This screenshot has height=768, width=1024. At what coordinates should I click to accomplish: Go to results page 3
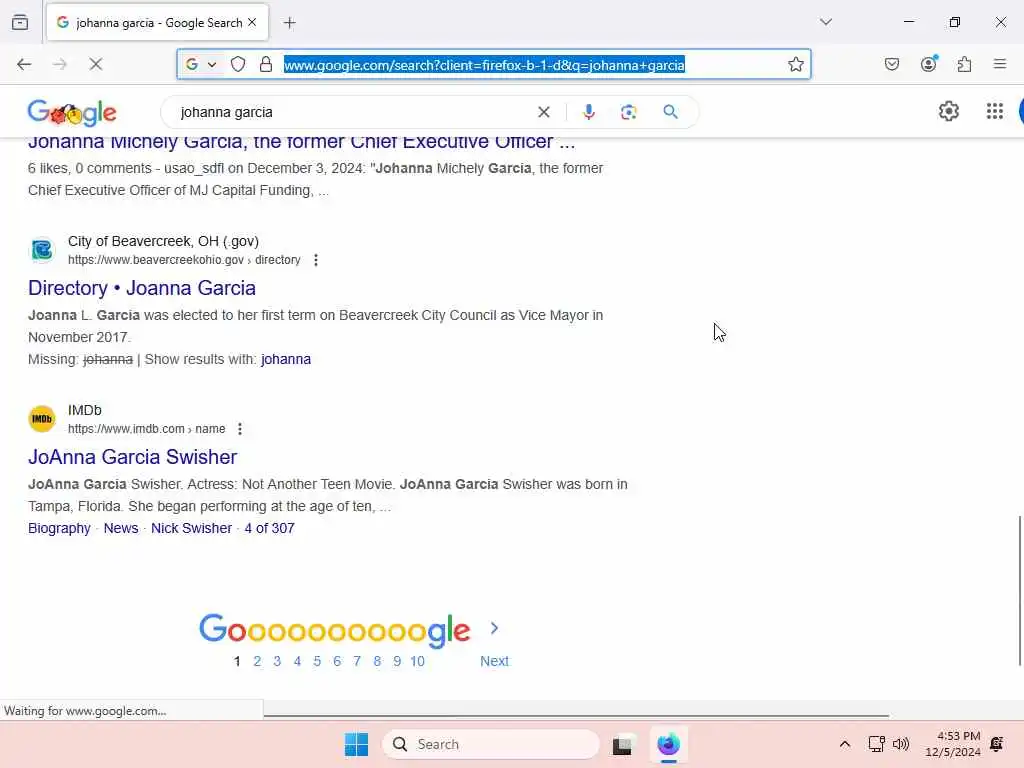click(277, 662)
